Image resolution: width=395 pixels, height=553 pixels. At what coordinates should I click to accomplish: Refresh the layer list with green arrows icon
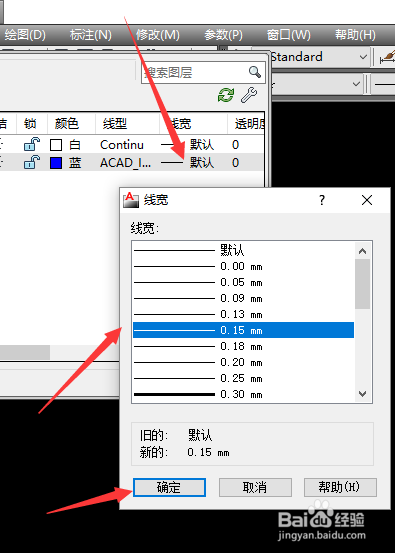coord(226,95)
